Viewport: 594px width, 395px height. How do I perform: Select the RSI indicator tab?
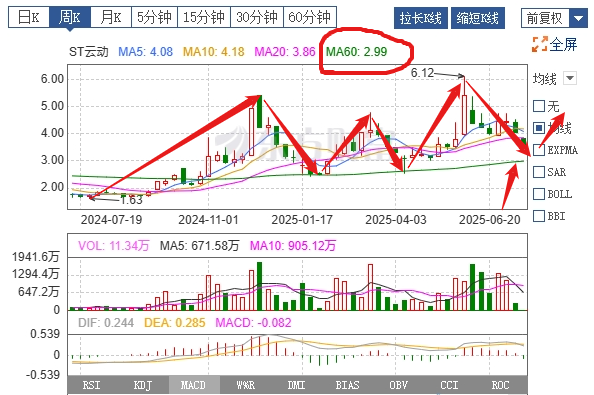point(92,385)
